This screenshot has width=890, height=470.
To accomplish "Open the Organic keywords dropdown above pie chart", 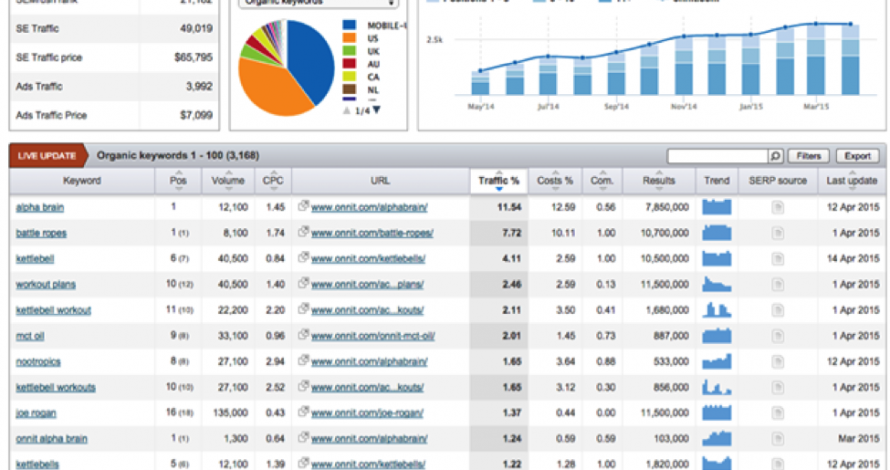I will (x=318, y=3).
